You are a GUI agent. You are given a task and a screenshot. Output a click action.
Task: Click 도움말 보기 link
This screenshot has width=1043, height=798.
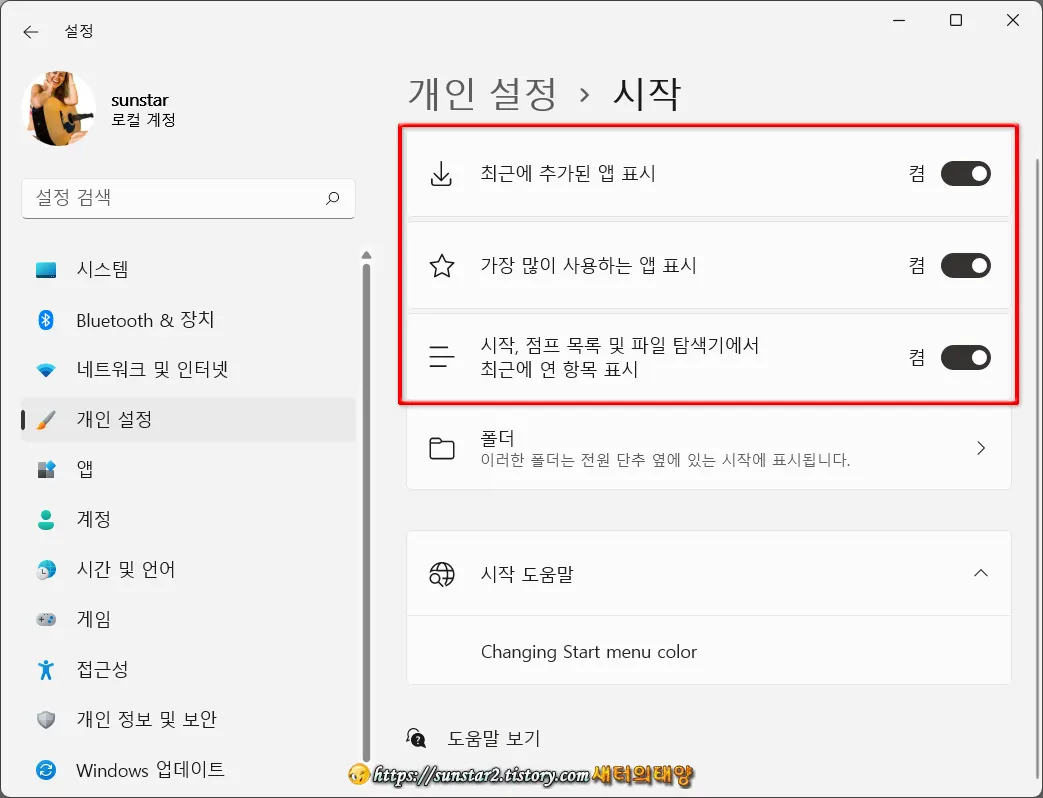tap(490, 737)
